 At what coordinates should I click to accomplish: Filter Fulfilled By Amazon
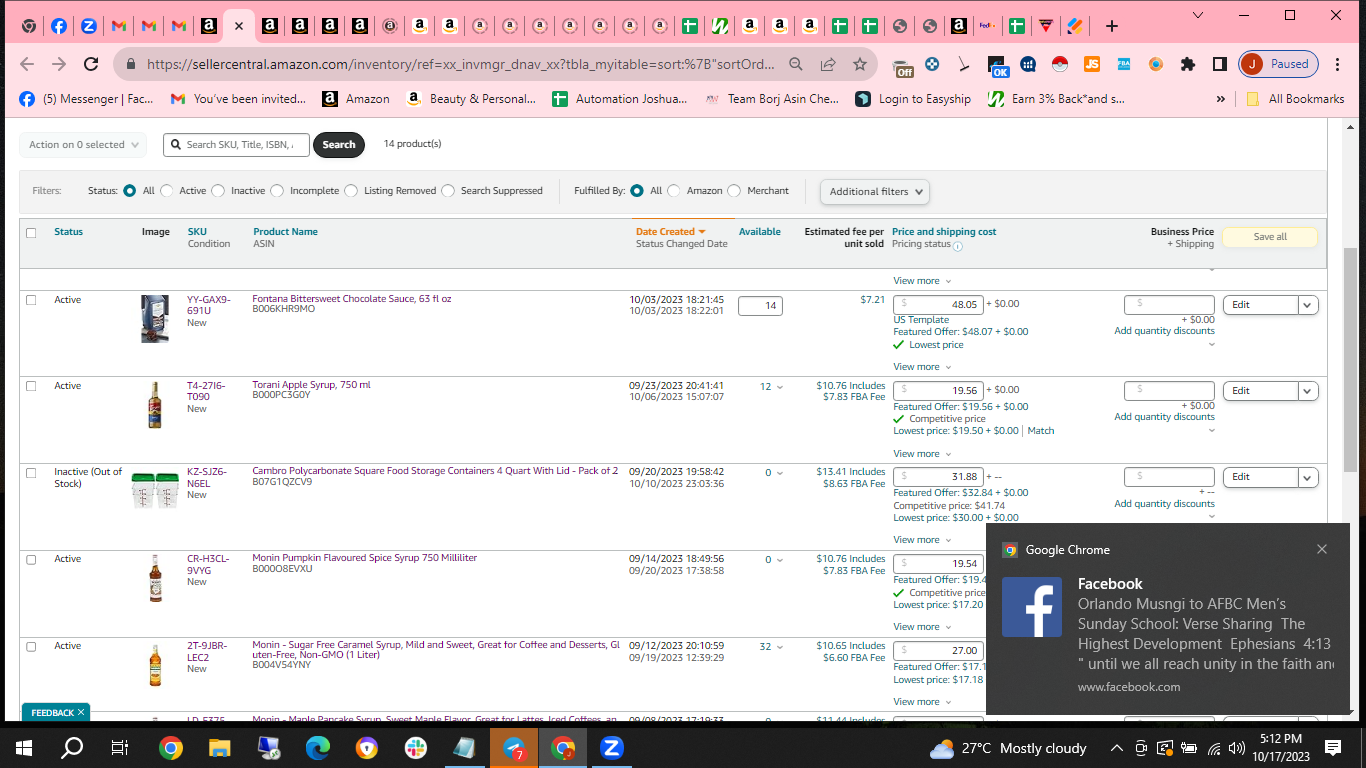click(674, 190)
